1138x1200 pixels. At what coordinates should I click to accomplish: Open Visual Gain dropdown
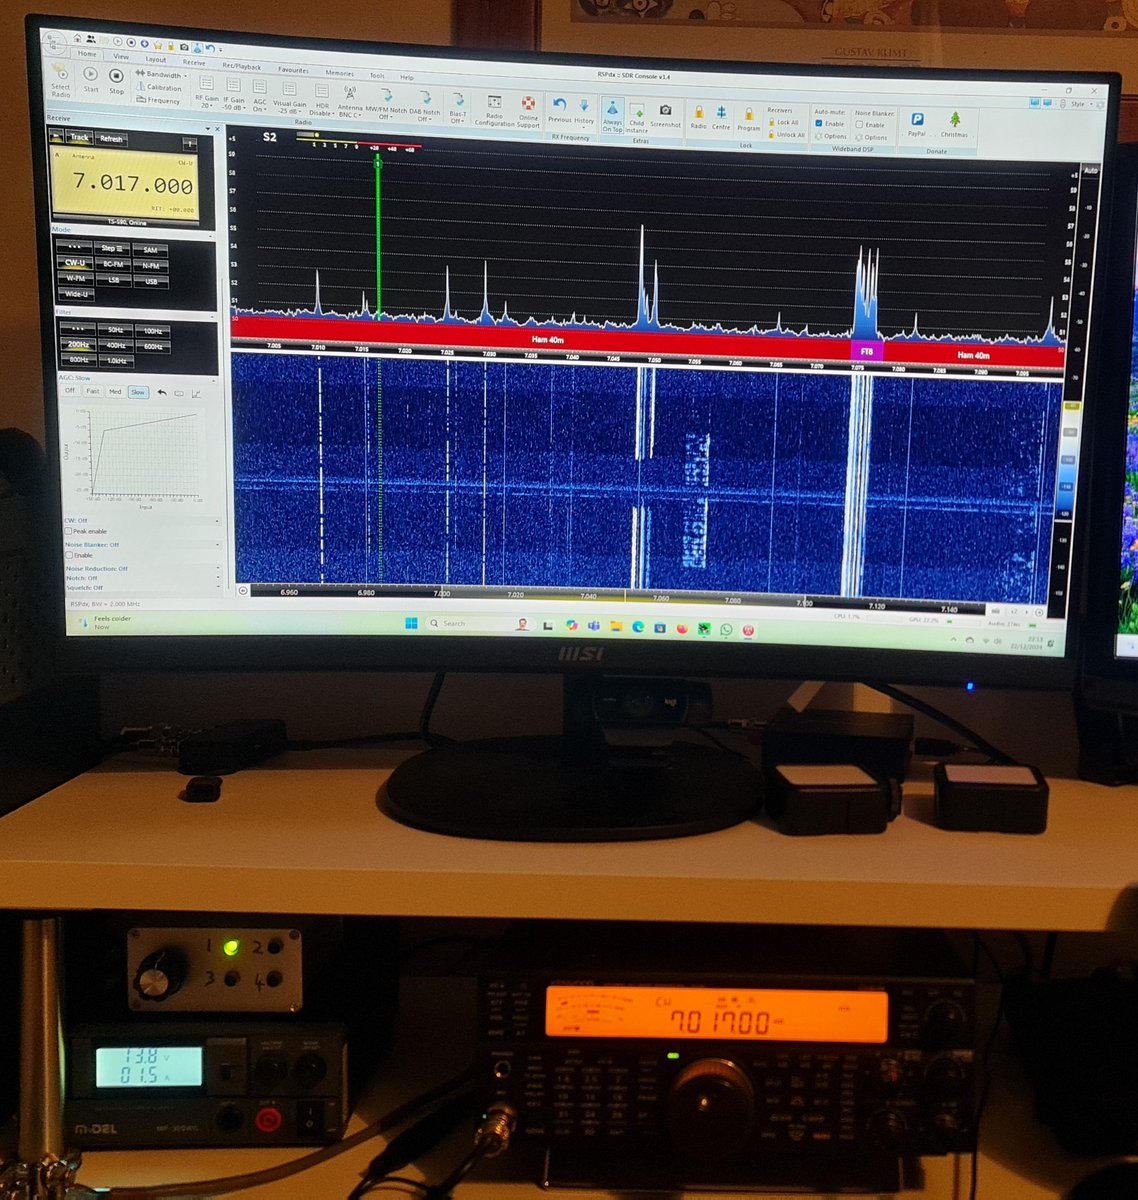(x=290, y=98)
